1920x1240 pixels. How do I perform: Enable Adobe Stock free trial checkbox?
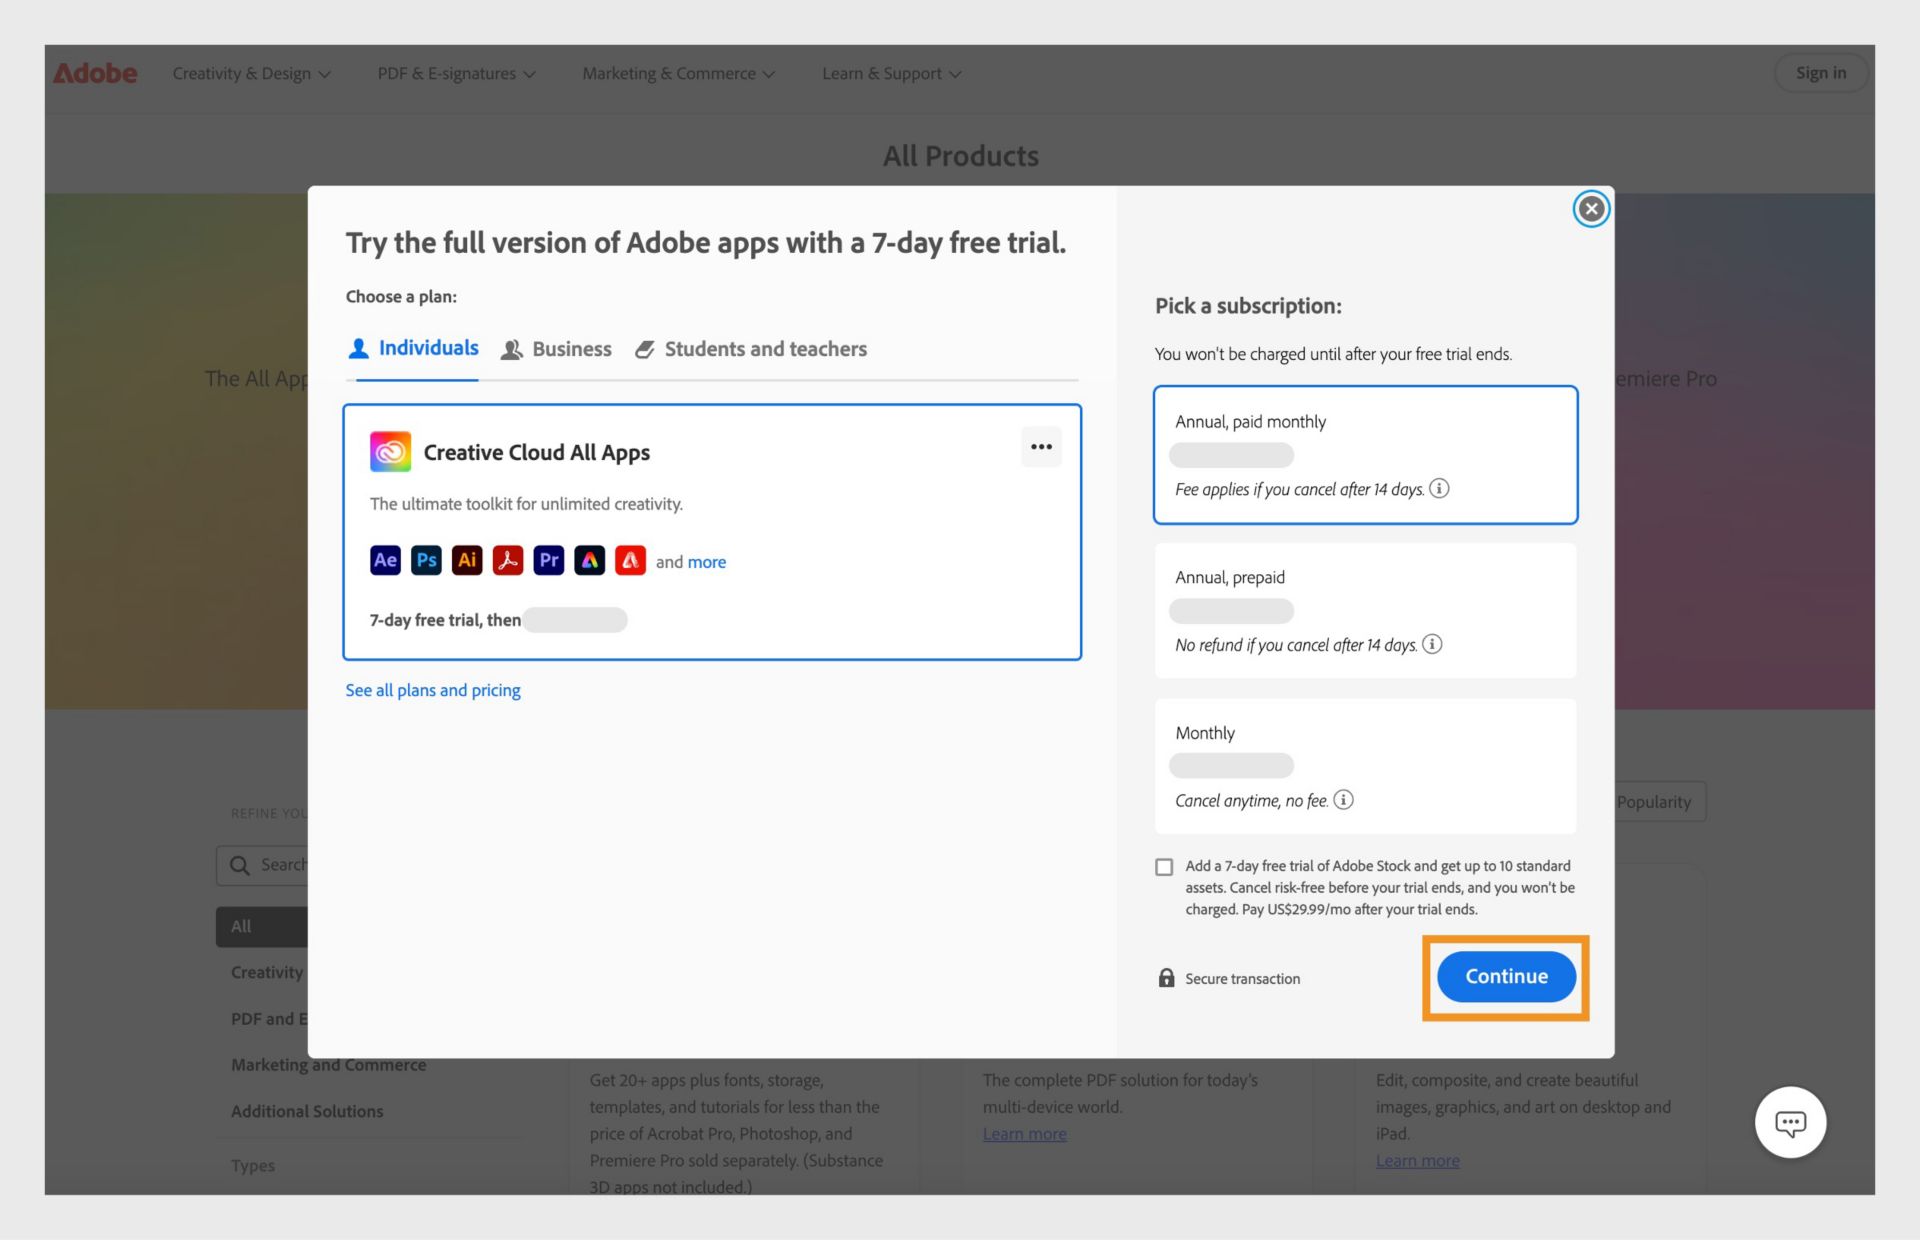point(1163,866)
